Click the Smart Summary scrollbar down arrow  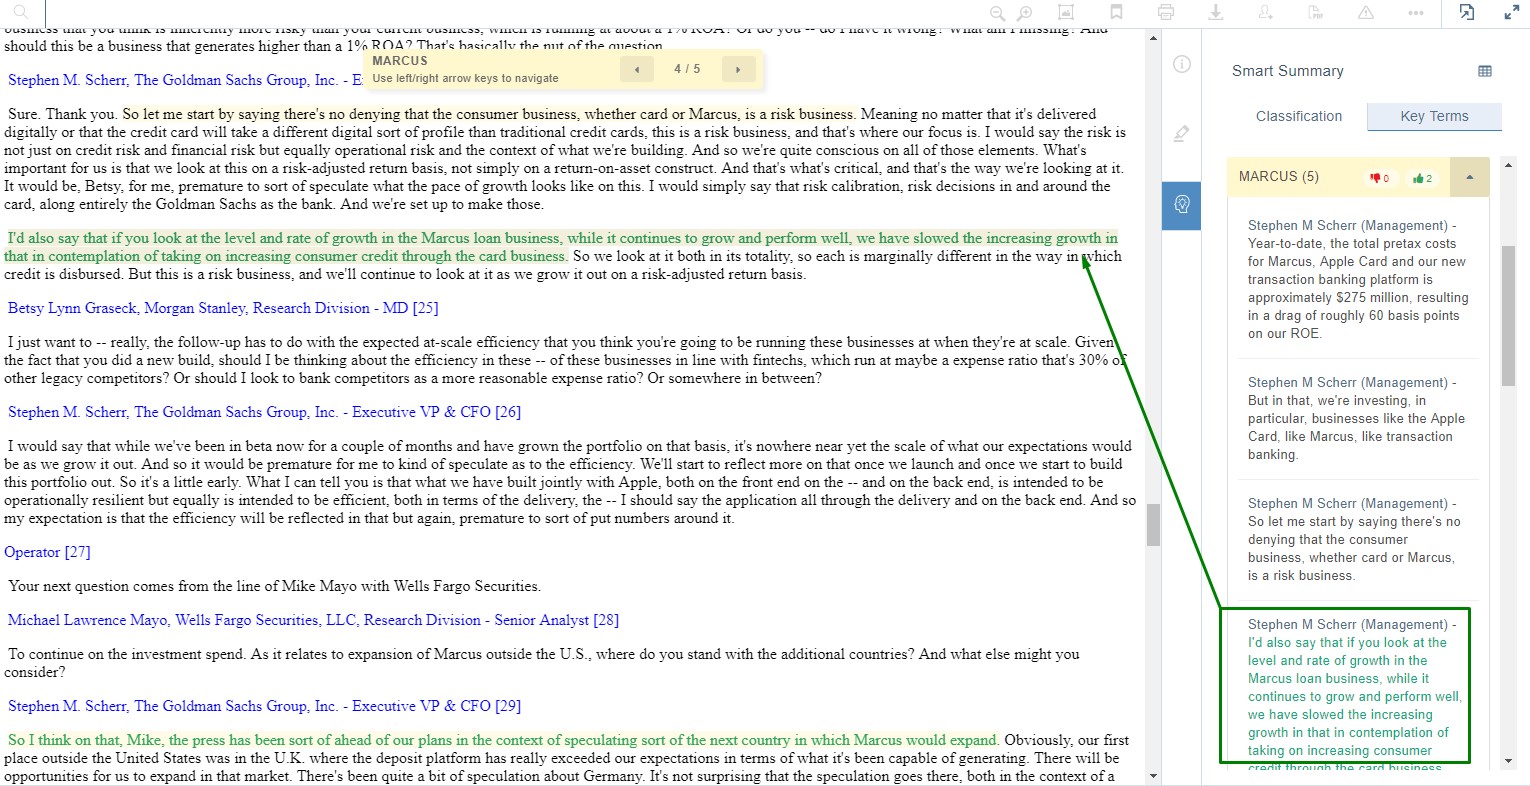(1509, 762)
